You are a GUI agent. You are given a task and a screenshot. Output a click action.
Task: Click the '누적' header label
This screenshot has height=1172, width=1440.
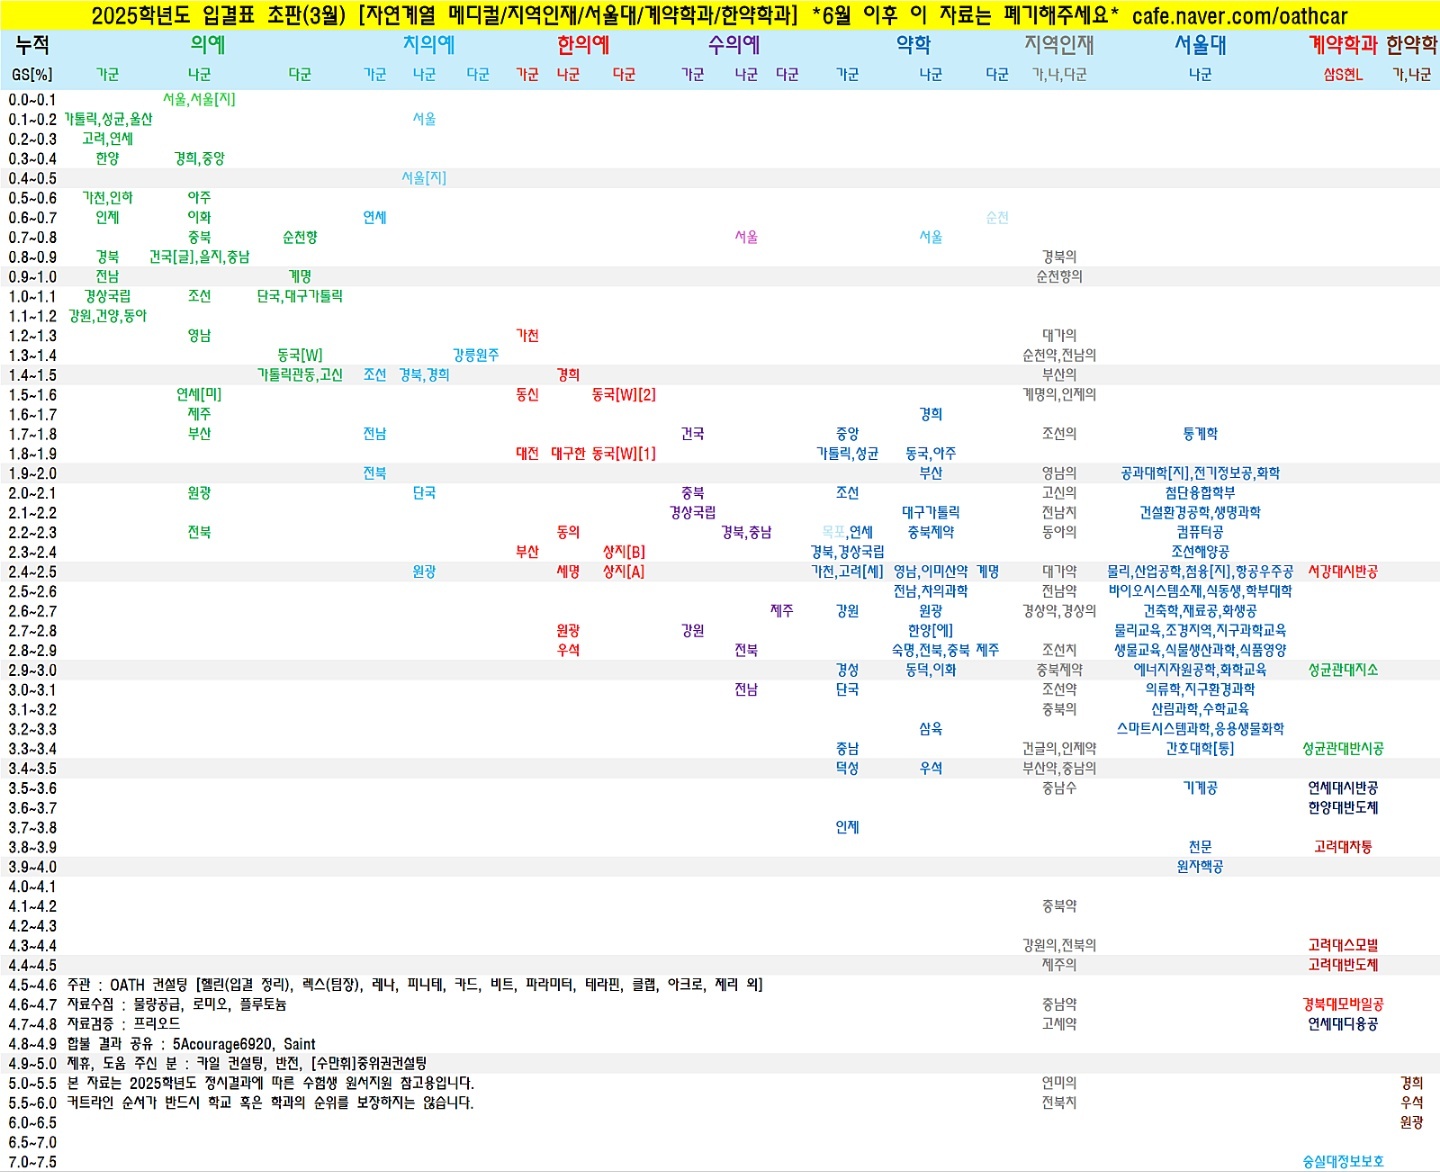pos(32,45)
